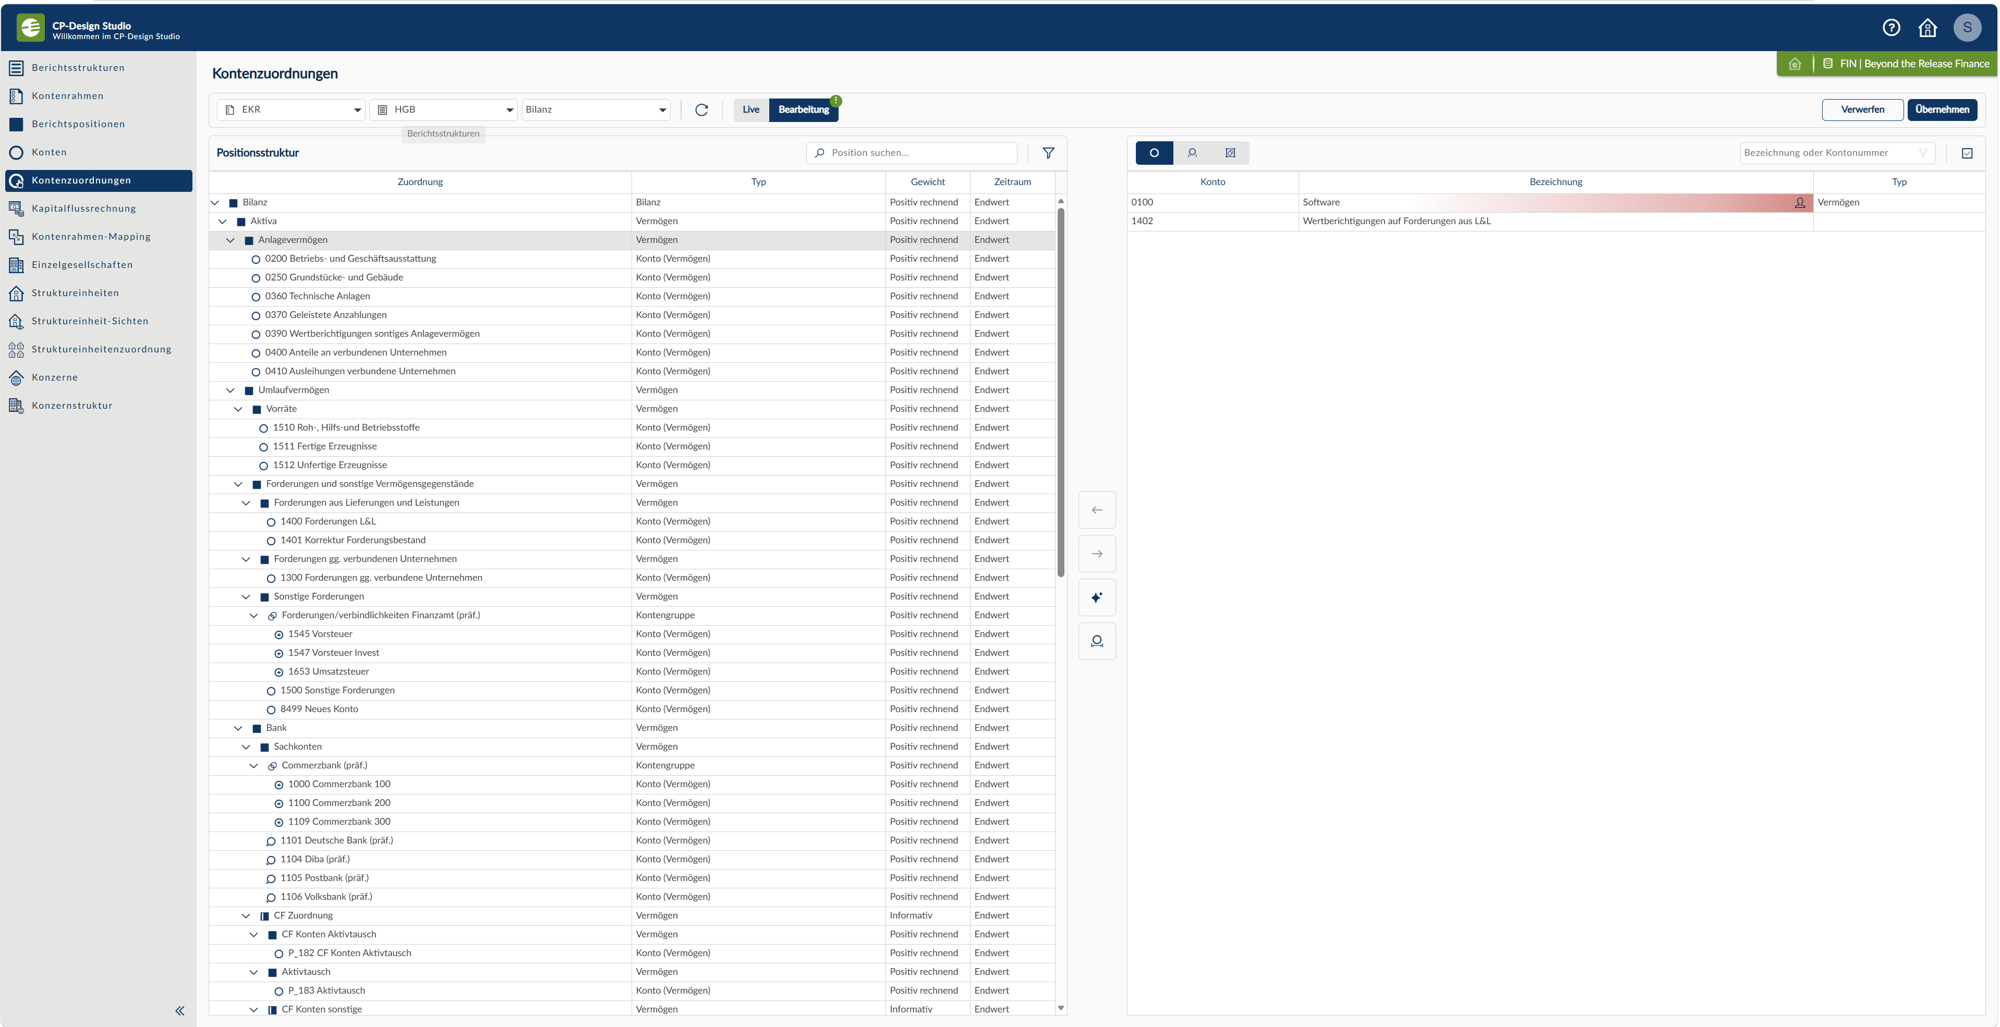Open Kontenrahmen-Mapping in the sidebar
This screenshot has height=1027, width=2000.
(91, 237)
